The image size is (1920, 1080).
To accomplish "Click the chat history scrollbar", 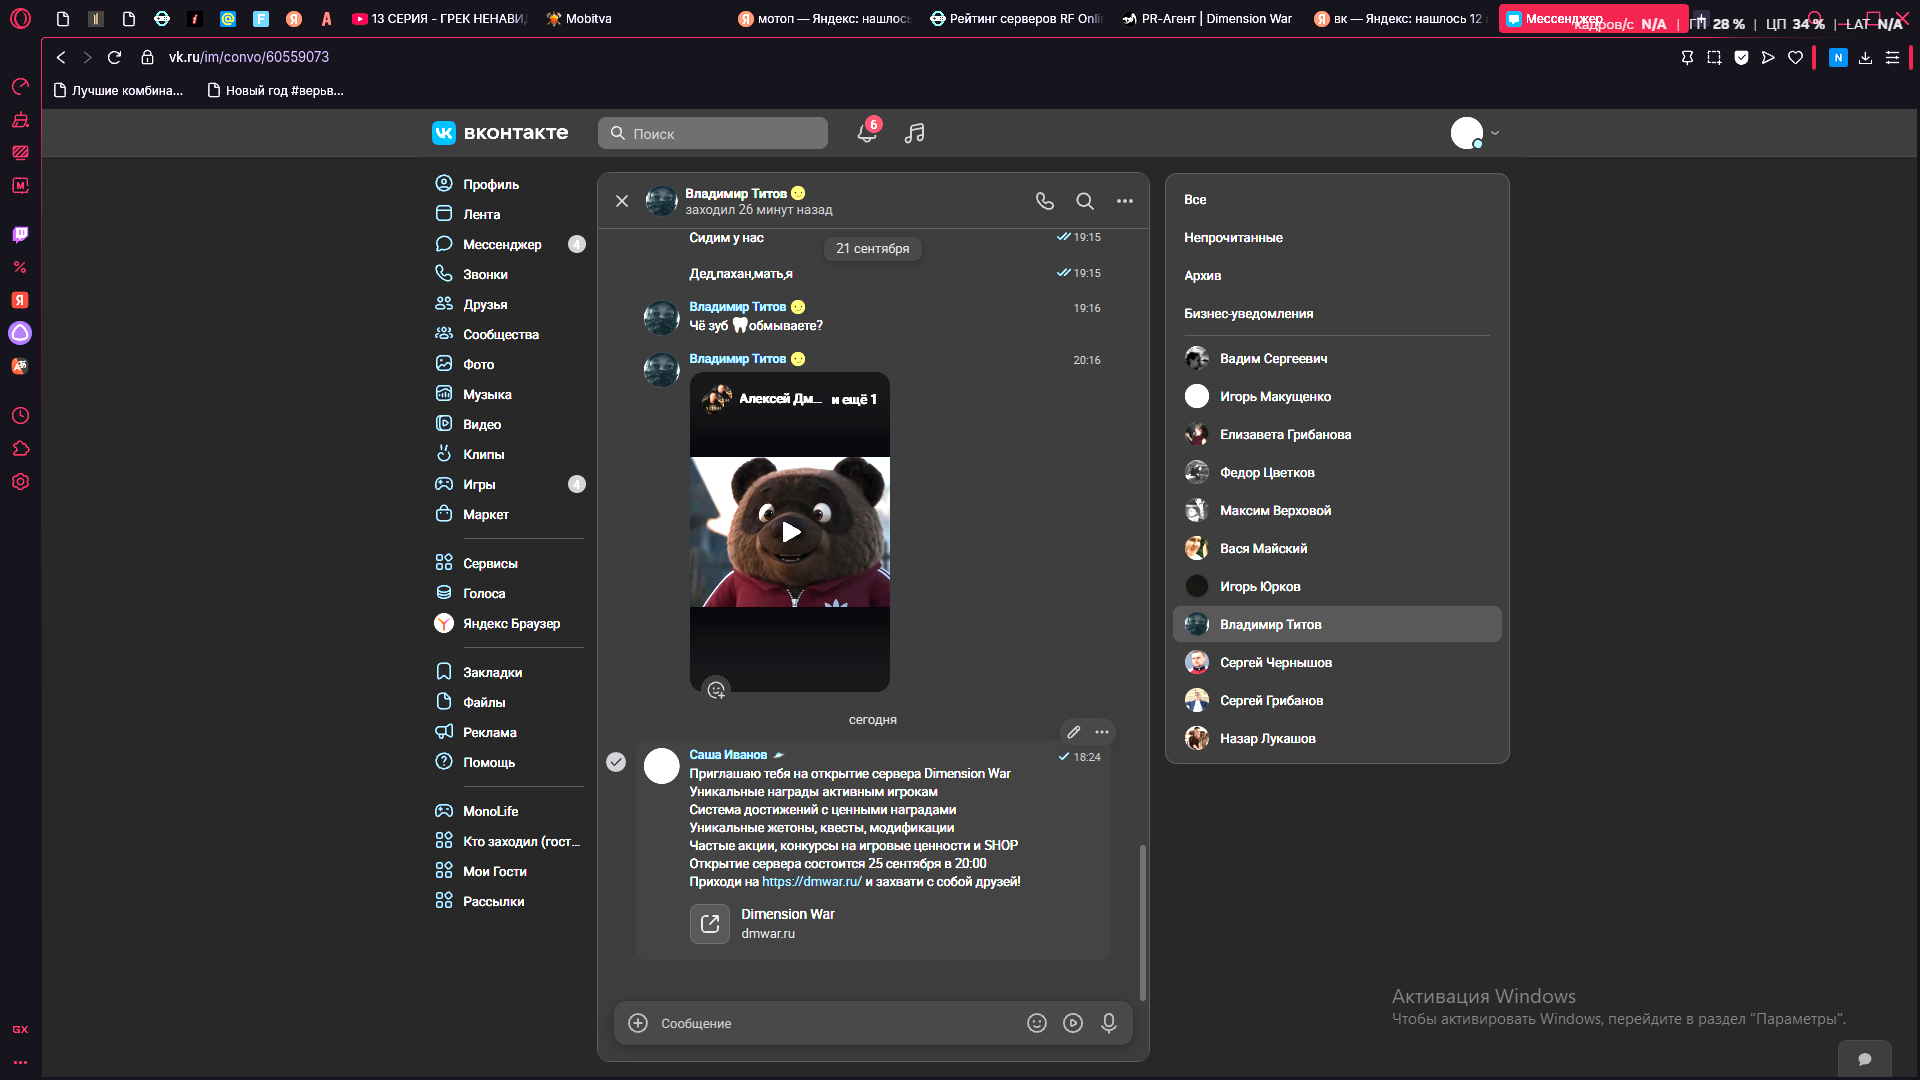I will point(1142,922).
